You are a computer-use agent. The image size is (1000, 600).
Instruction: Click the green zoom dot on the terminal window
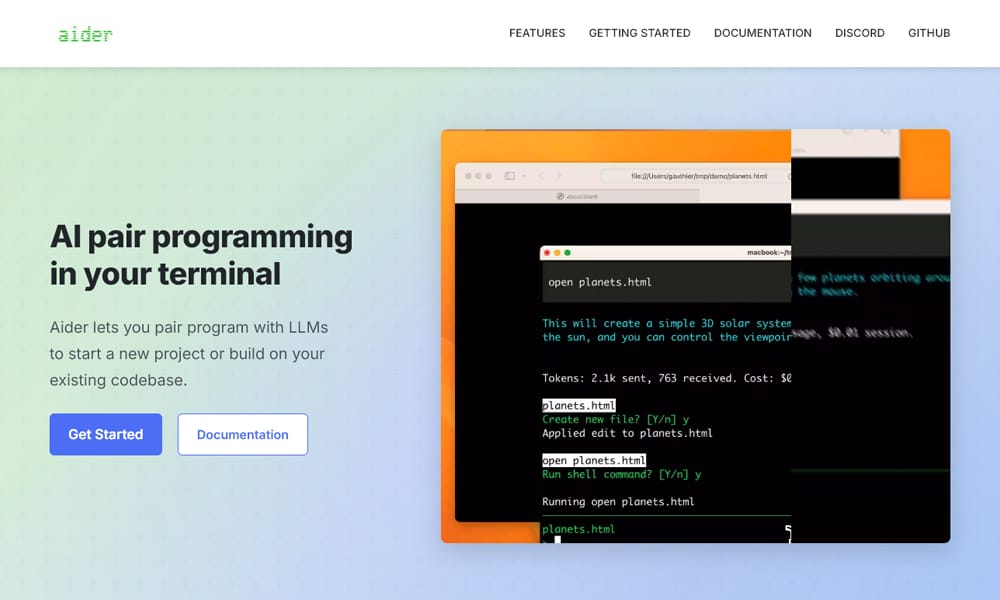(x=568, y=252)
